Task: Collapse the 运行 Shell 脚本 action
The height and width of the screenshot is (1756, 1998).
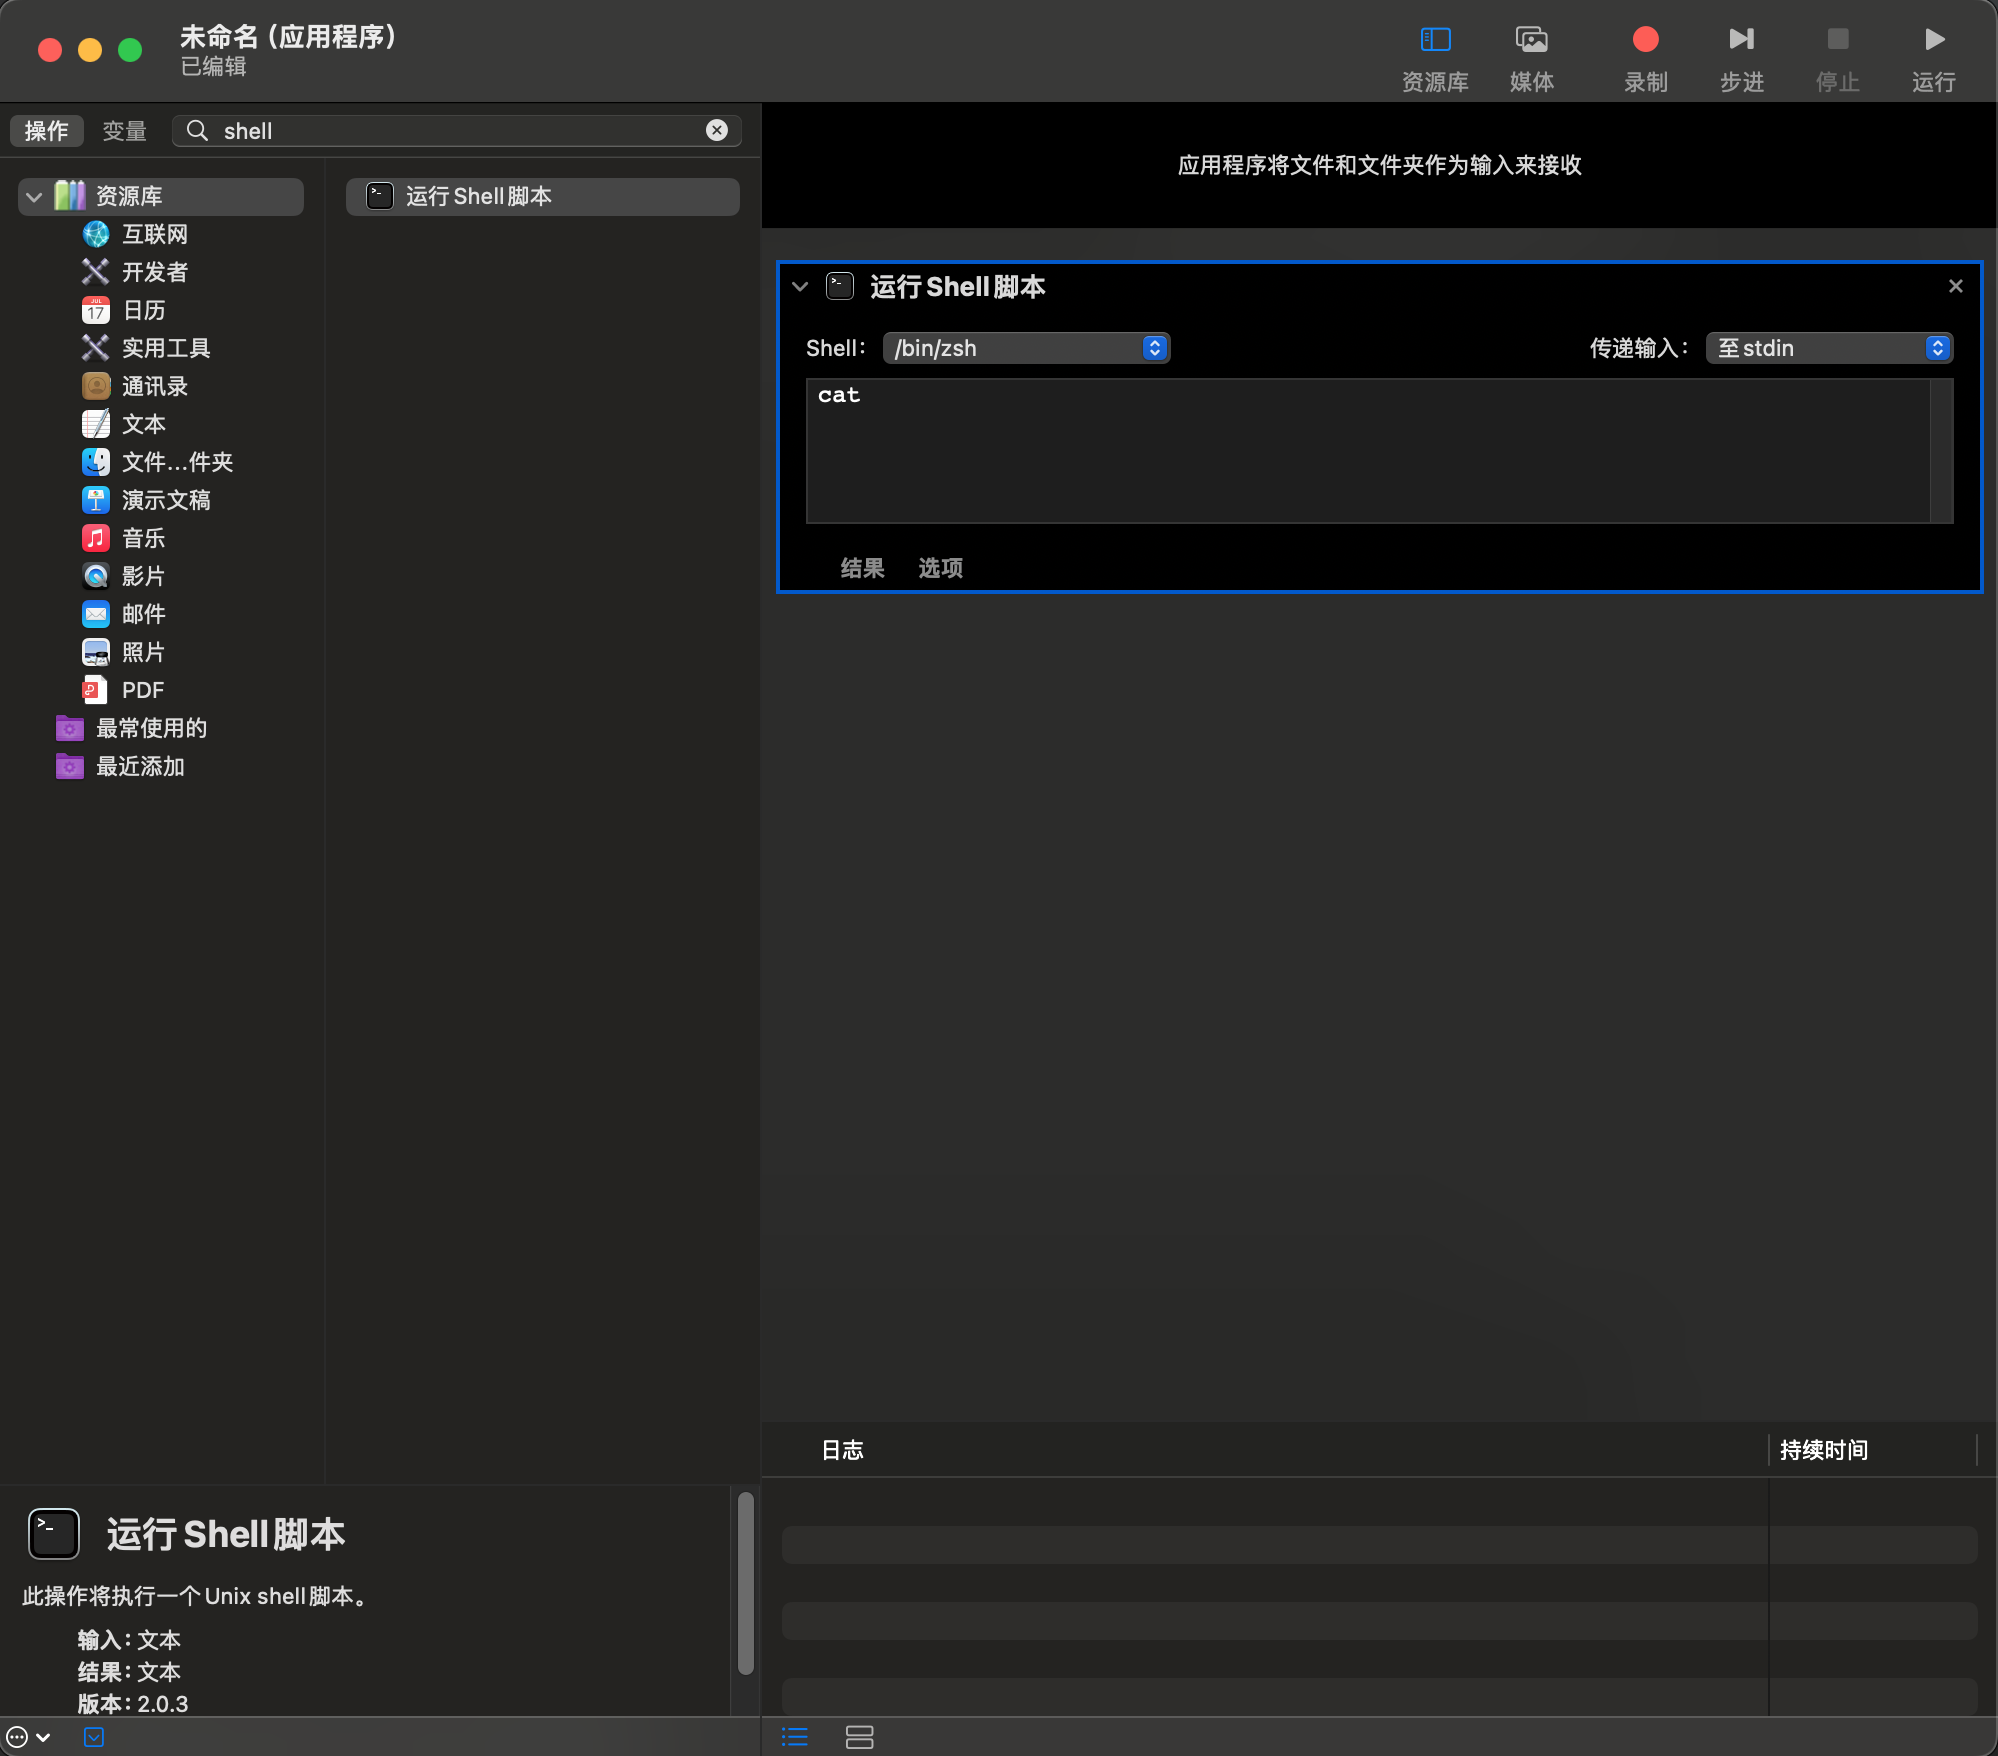Action: point(800,287)
